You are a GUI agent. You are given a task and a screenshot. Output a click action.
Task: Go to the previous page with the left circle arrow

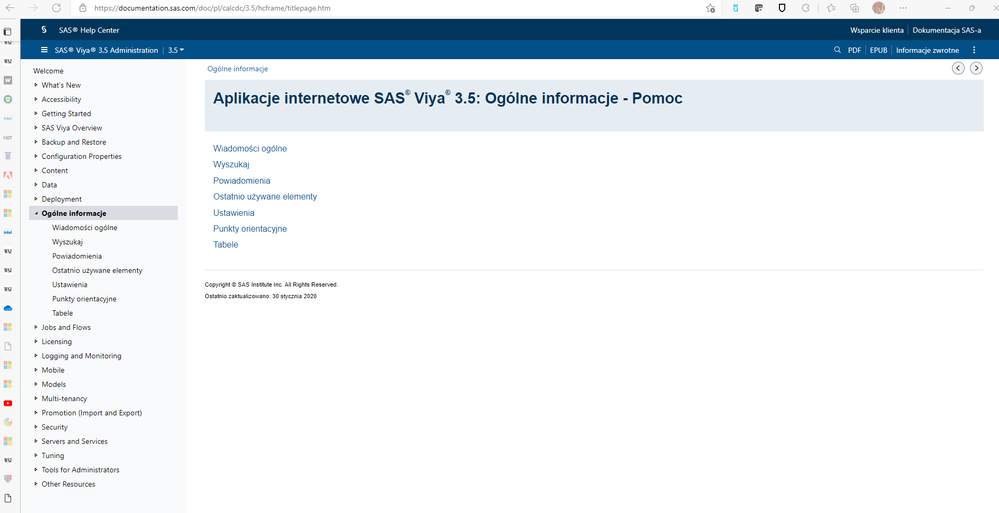tap(958, 68)
